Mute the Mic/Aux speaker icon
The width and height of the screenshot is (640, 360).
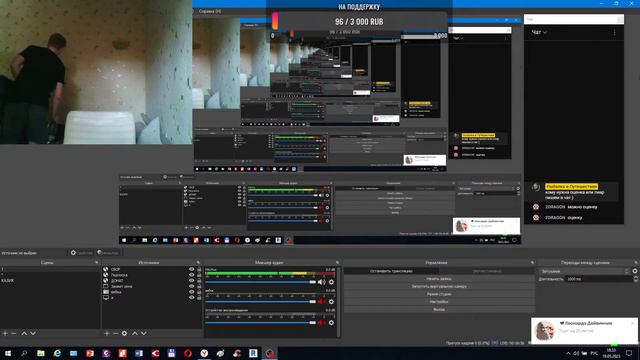(322, 282)
